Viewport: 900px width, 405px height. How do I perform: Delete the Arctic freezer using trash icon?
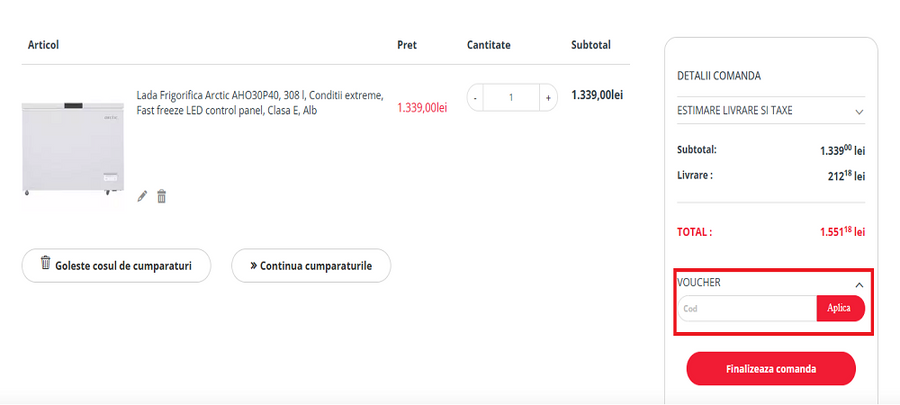[x=161, y=196]
